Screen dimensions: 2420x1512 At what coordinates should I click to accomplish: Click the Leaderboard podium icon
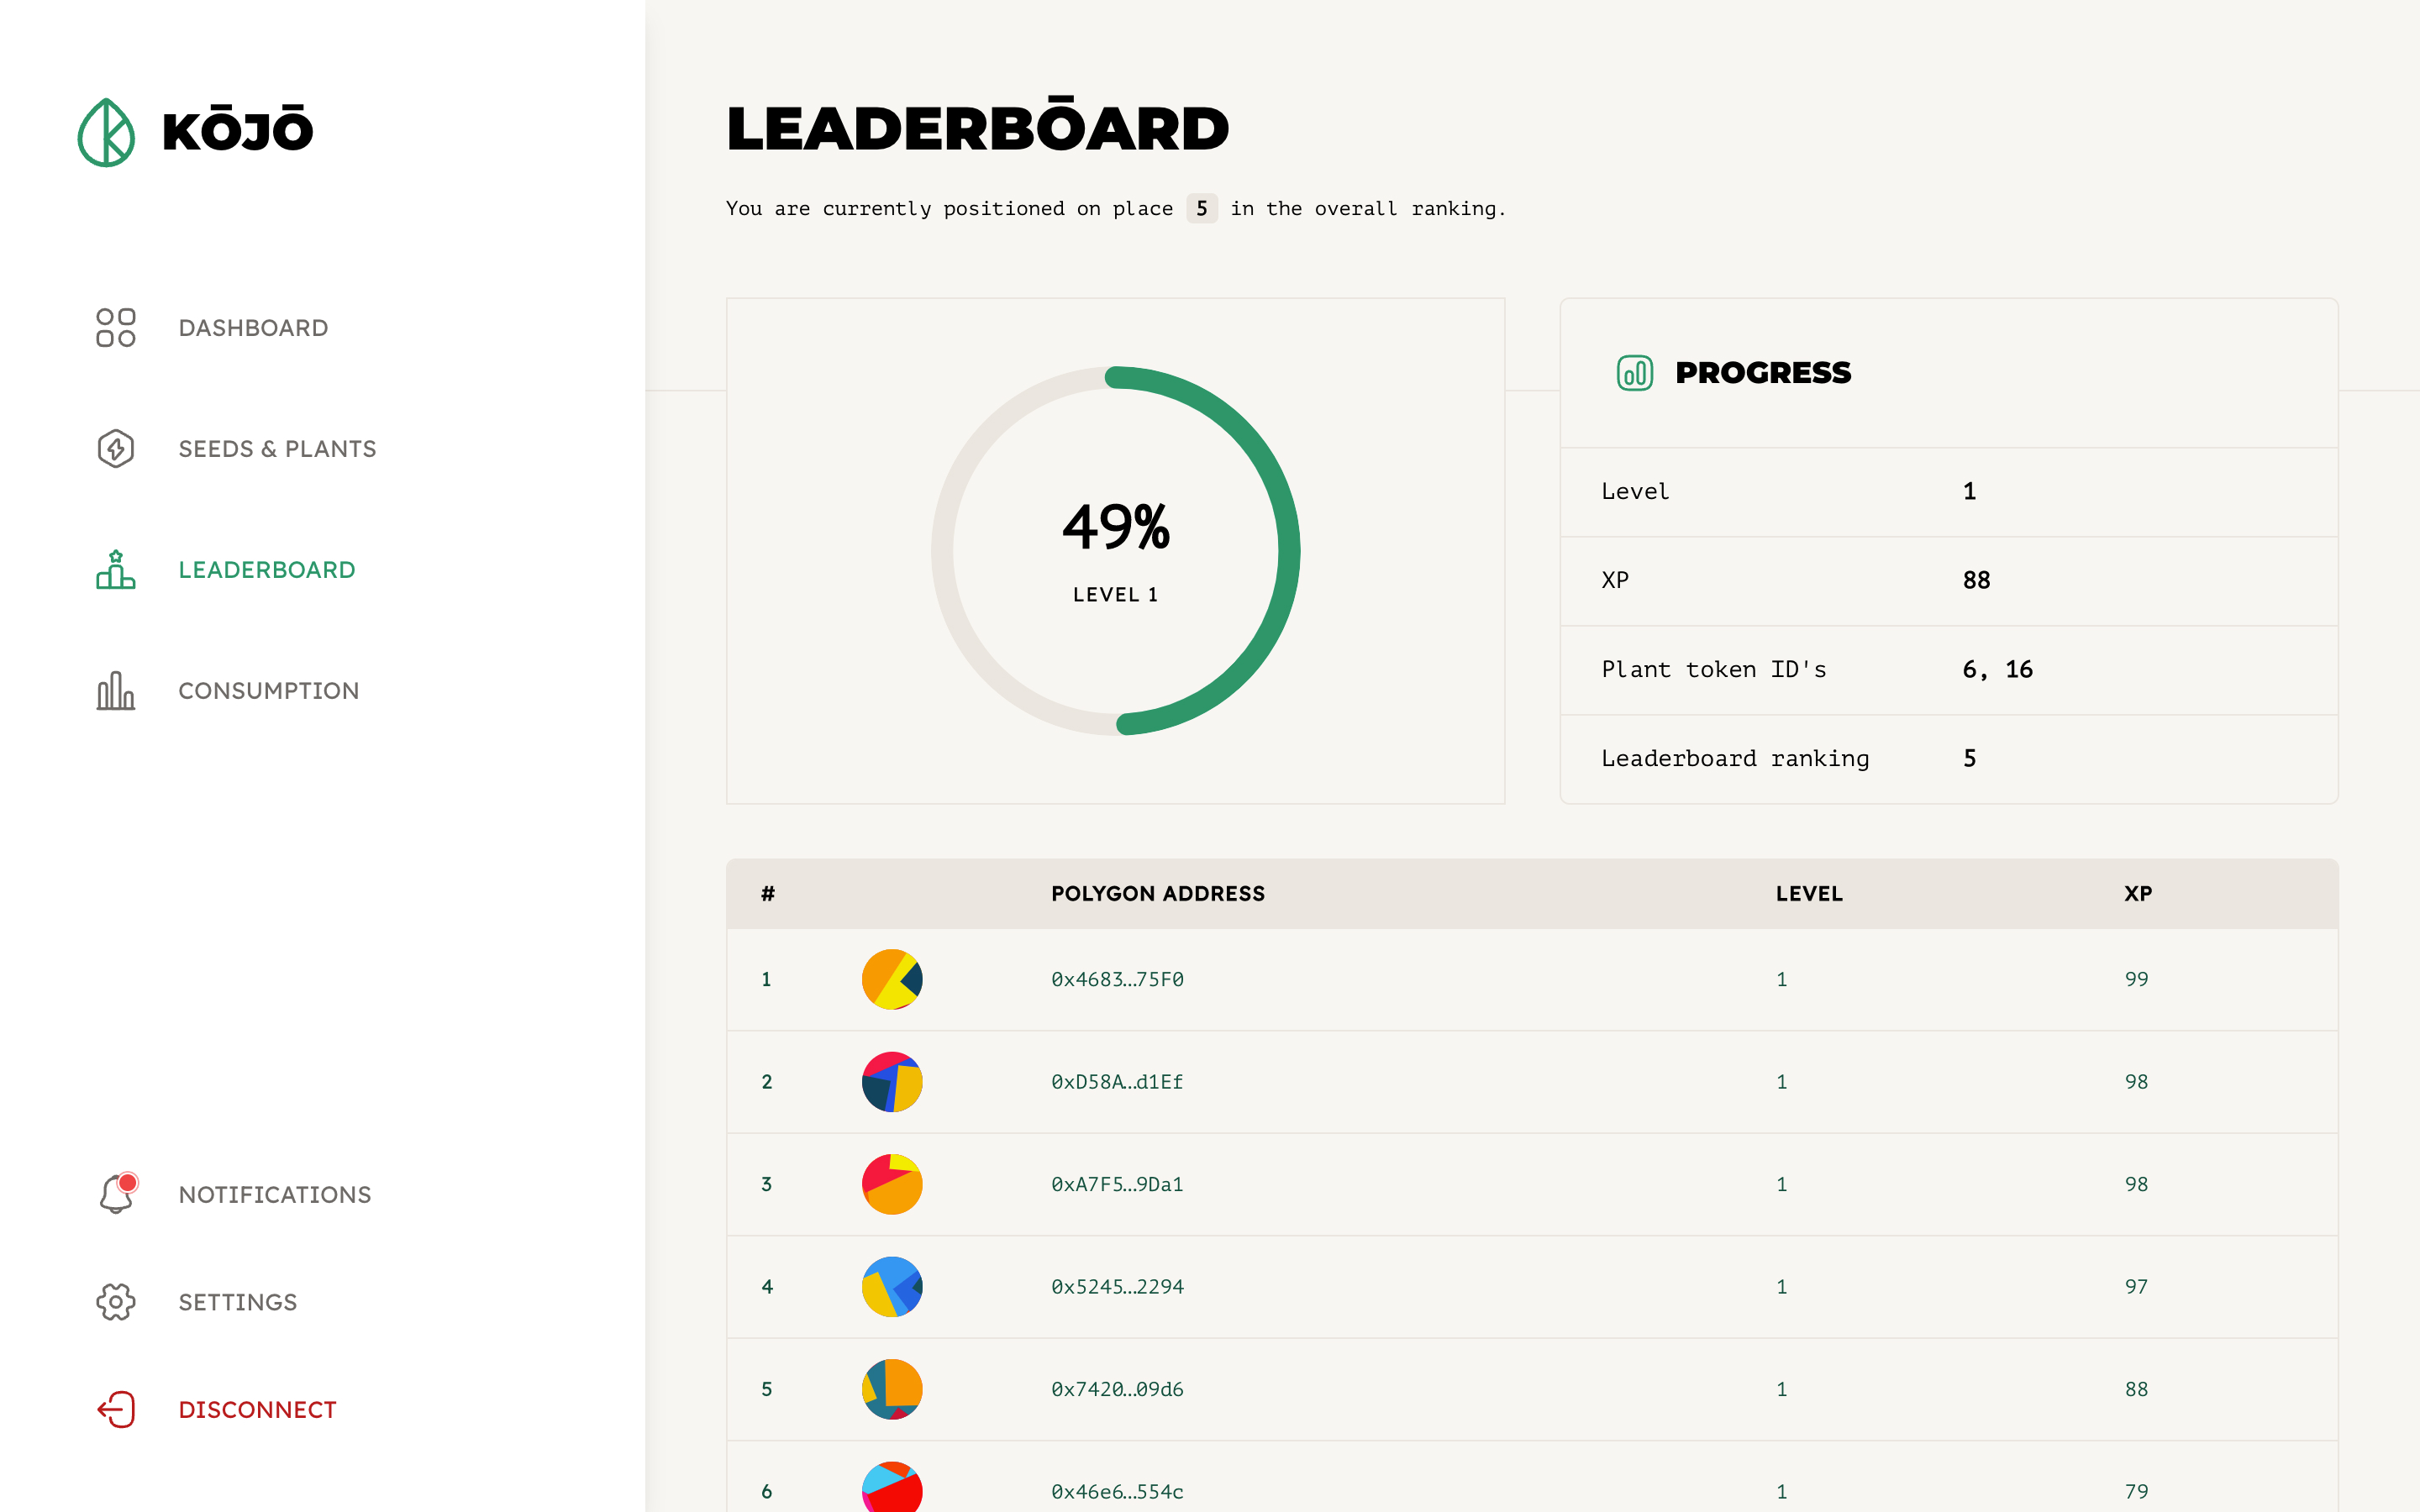click(116, 570)
